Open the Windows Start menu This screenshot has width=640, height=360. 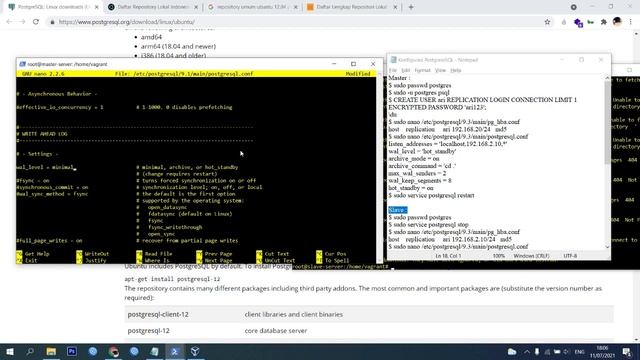point(10,351)
